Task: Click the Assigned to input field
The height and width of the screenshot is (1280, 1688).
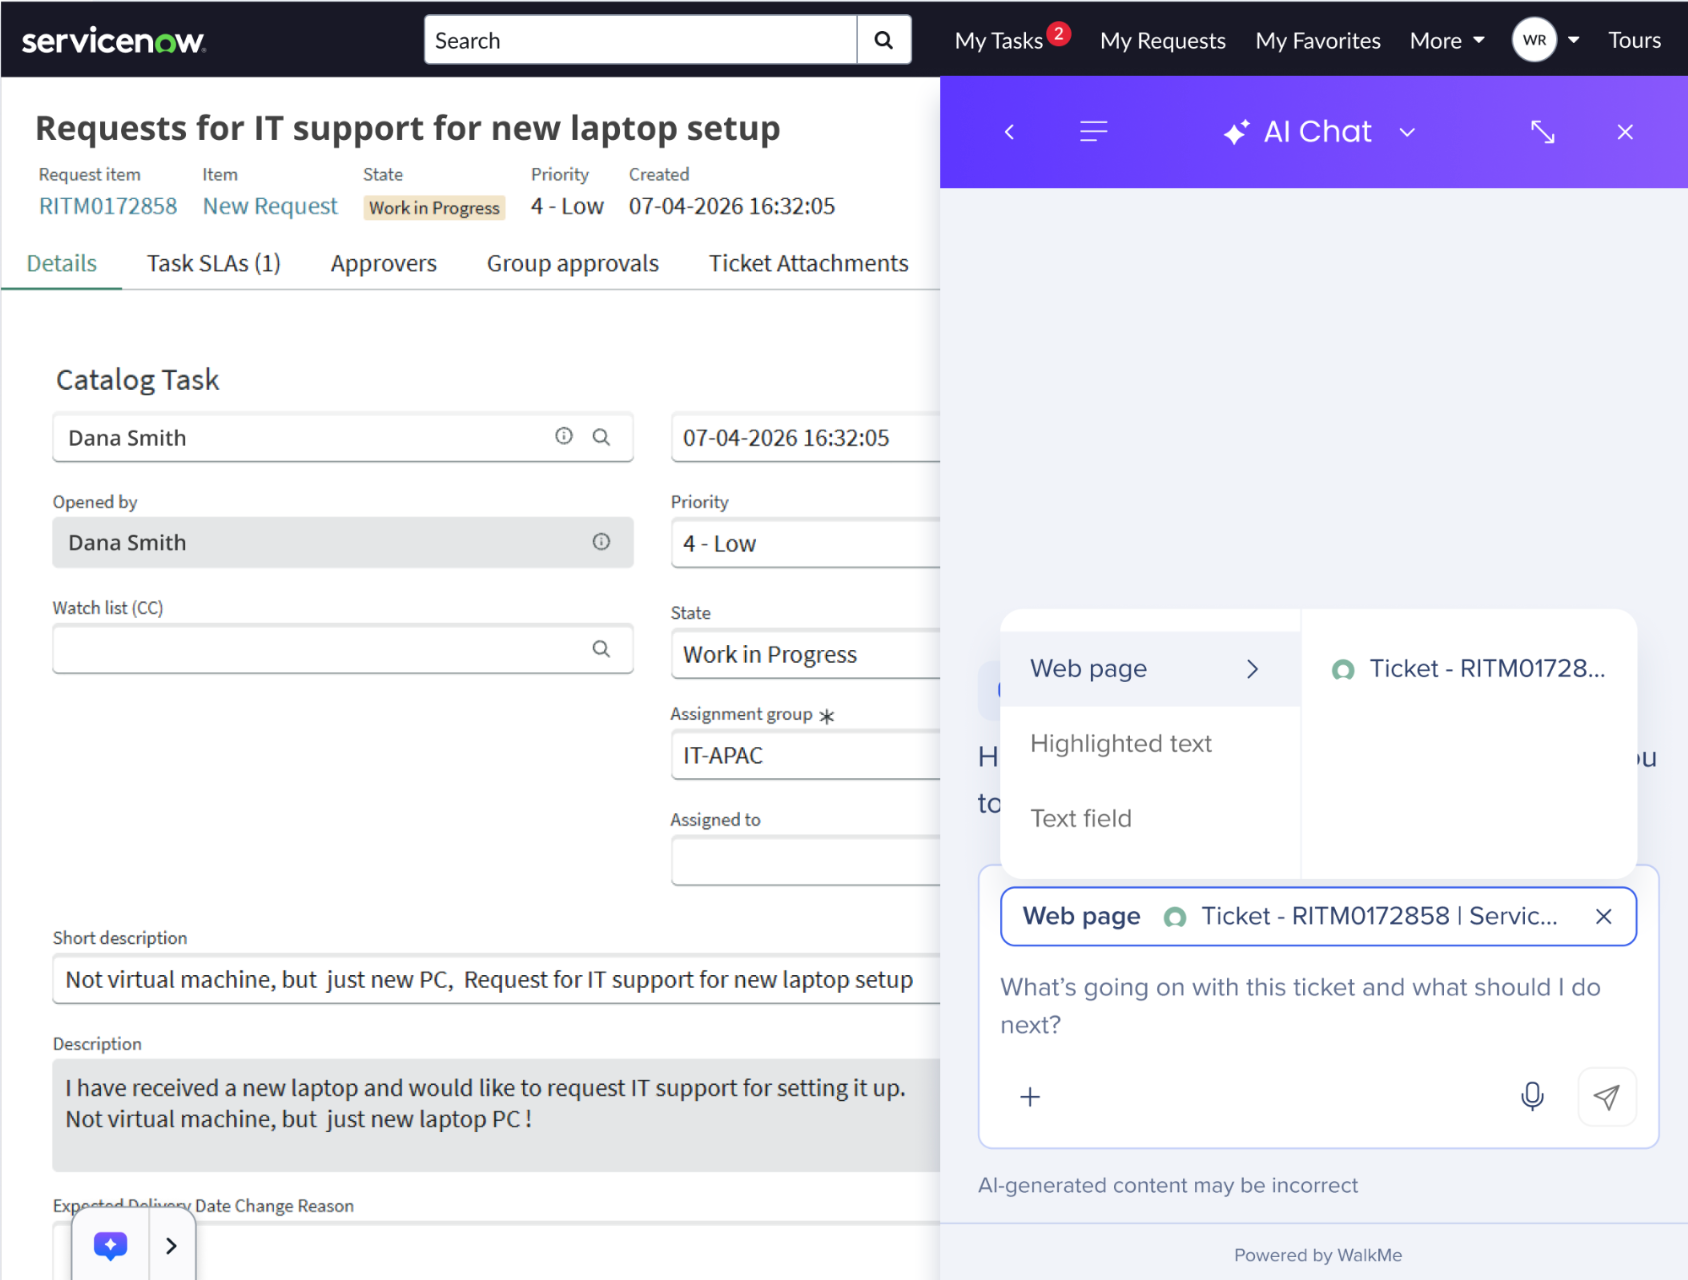Action: click(806, 861)
